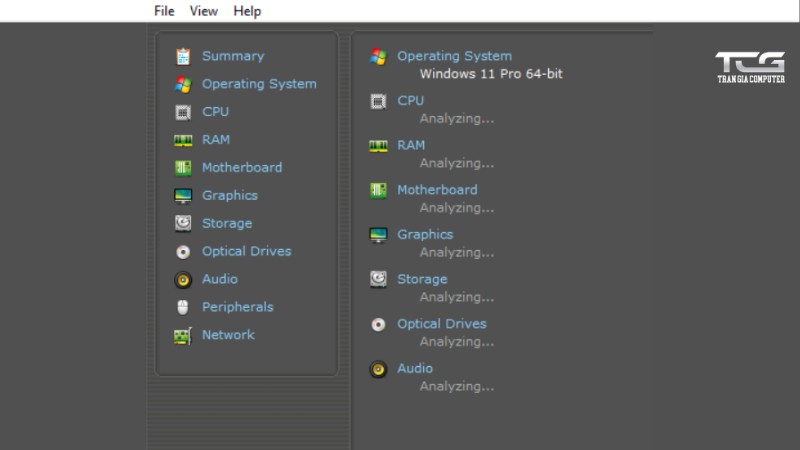Click the Windows flag icon in sidebar
This screenshot has height=450, width=800.
coord(183,84)
